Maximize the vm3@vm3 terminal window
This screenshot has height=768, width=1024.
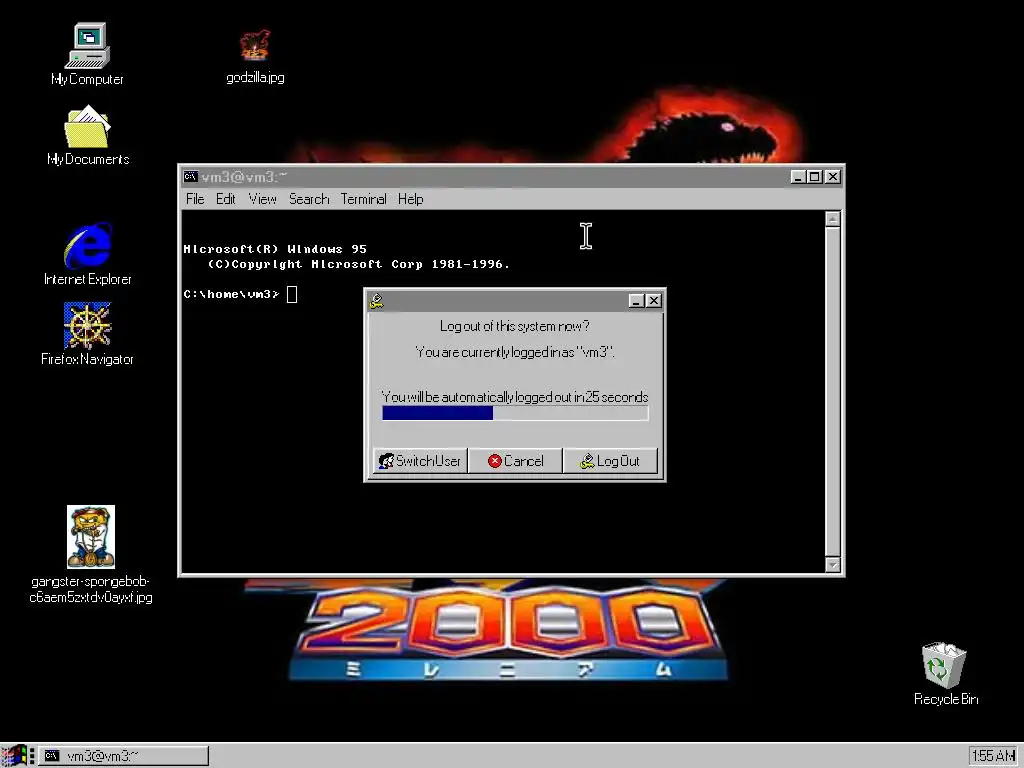814,176
